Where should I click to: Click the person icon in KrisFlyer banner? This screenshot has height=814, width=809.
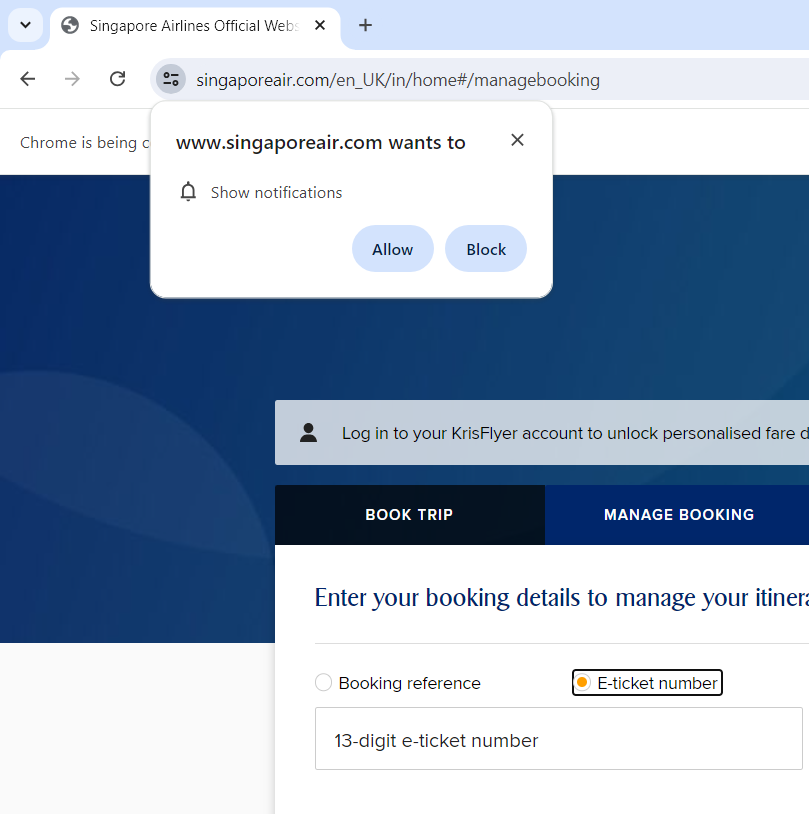(x=308, y=433)
